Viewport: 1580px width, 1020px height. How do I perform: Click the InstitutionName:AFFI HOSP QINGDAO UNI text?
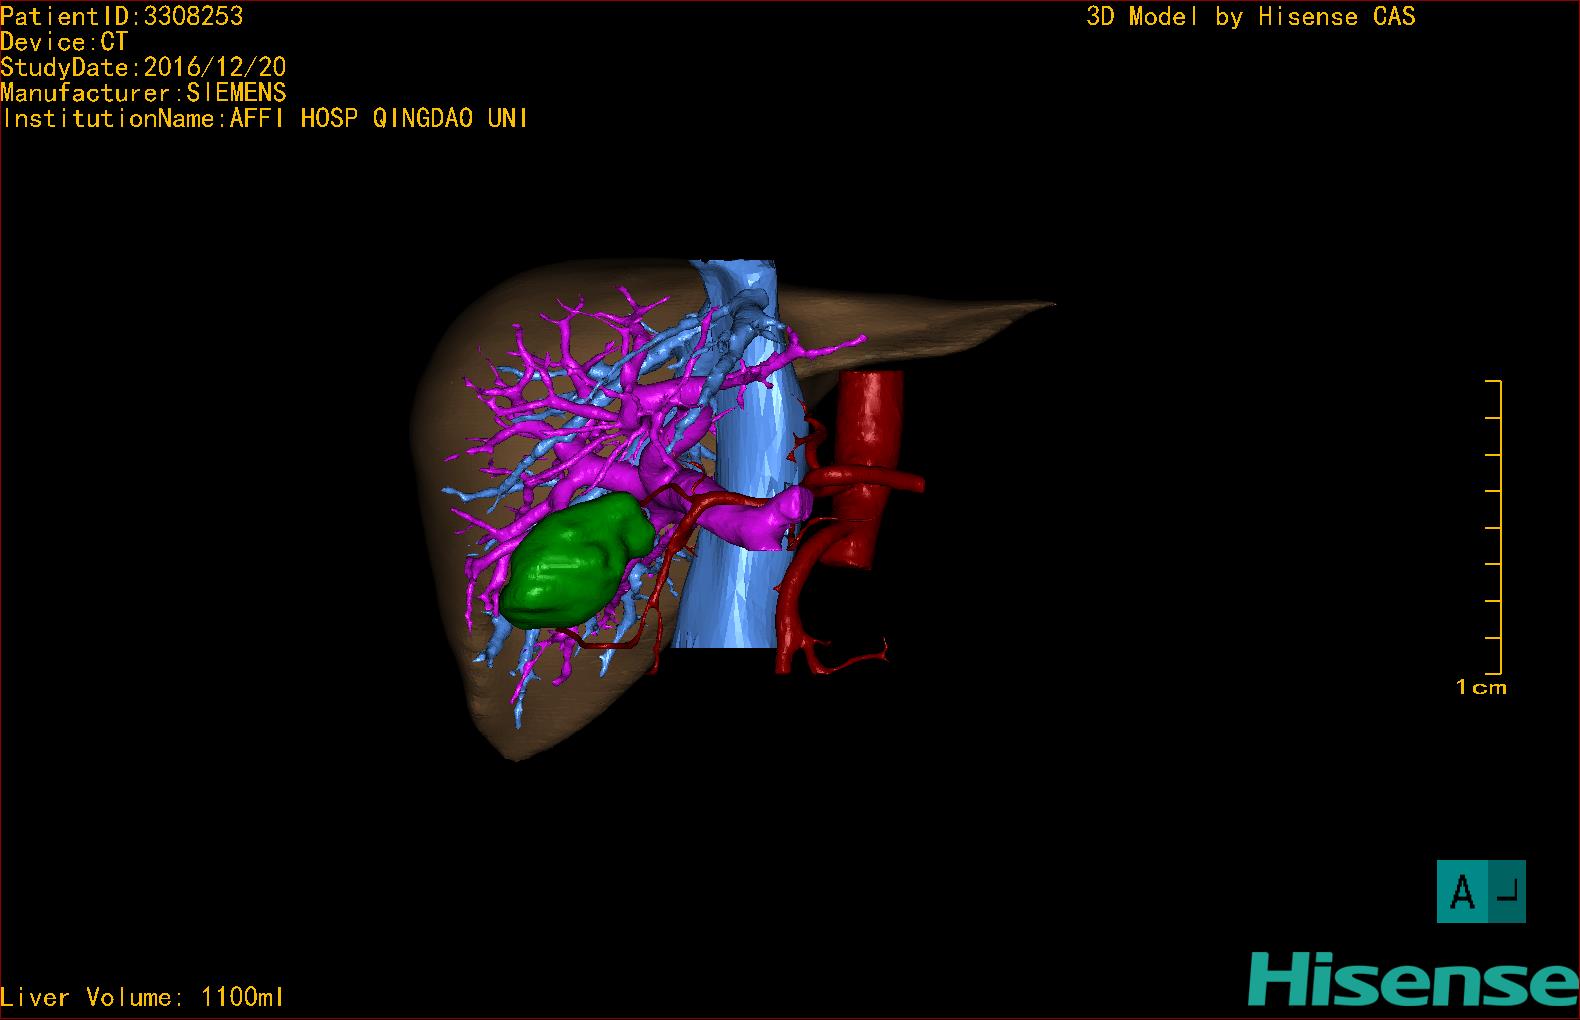pos(265,118)
